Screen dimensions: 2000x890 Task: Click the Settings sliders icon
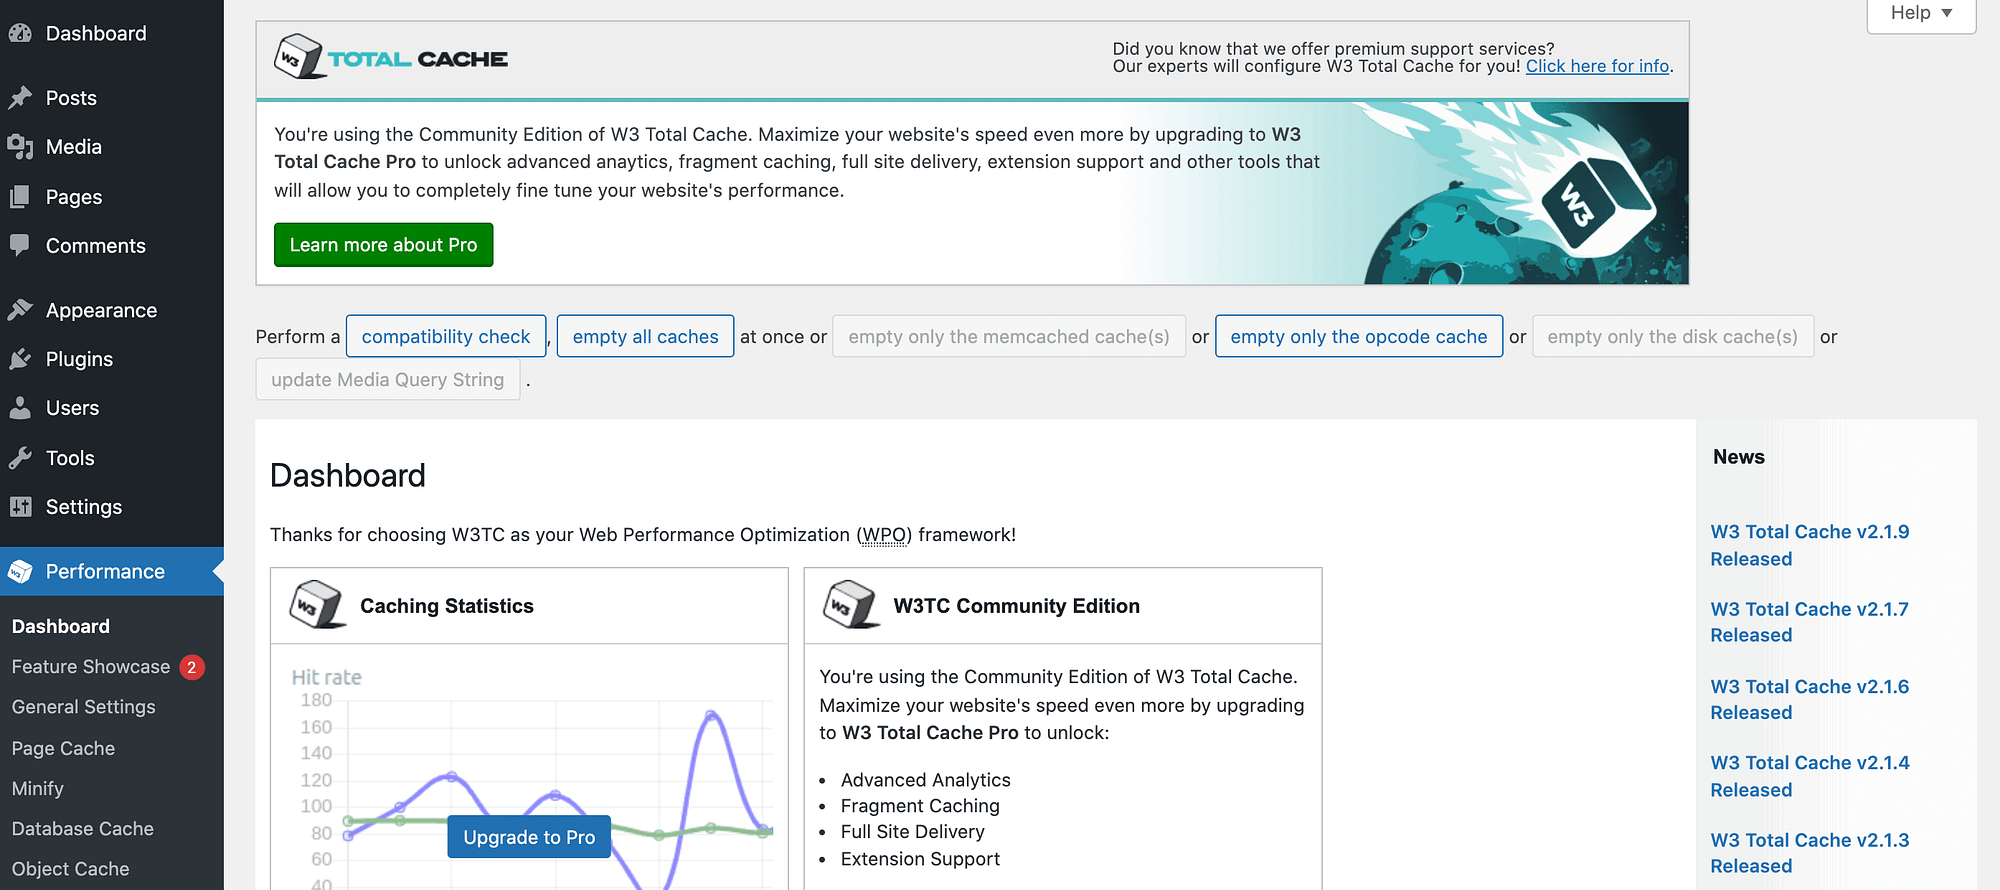tap(20, 507)
